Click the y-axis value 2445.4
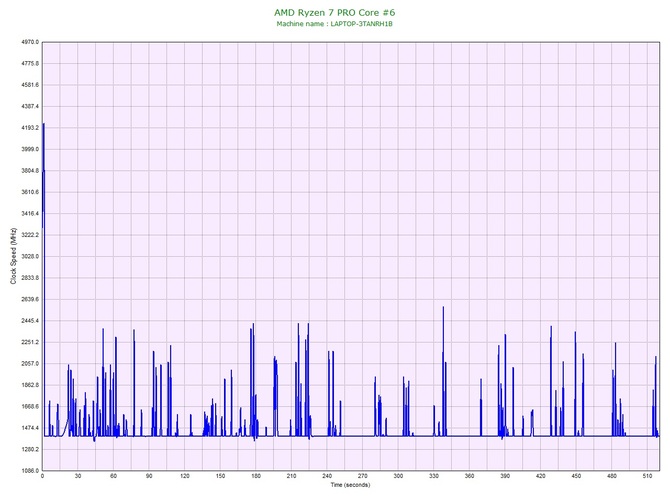 coord(30,321)
